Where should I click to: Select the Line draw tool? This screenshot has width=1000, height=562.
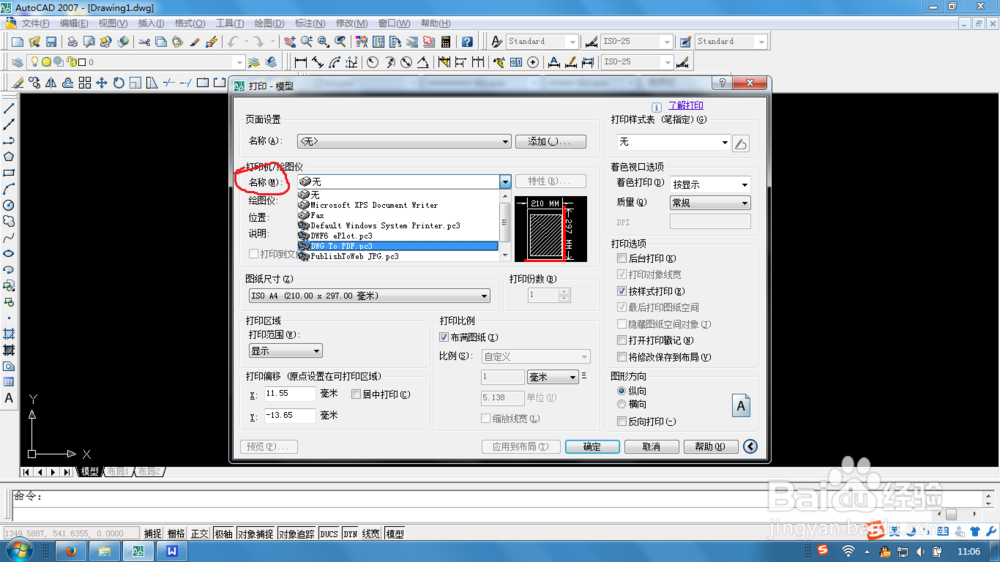point(9,108)
